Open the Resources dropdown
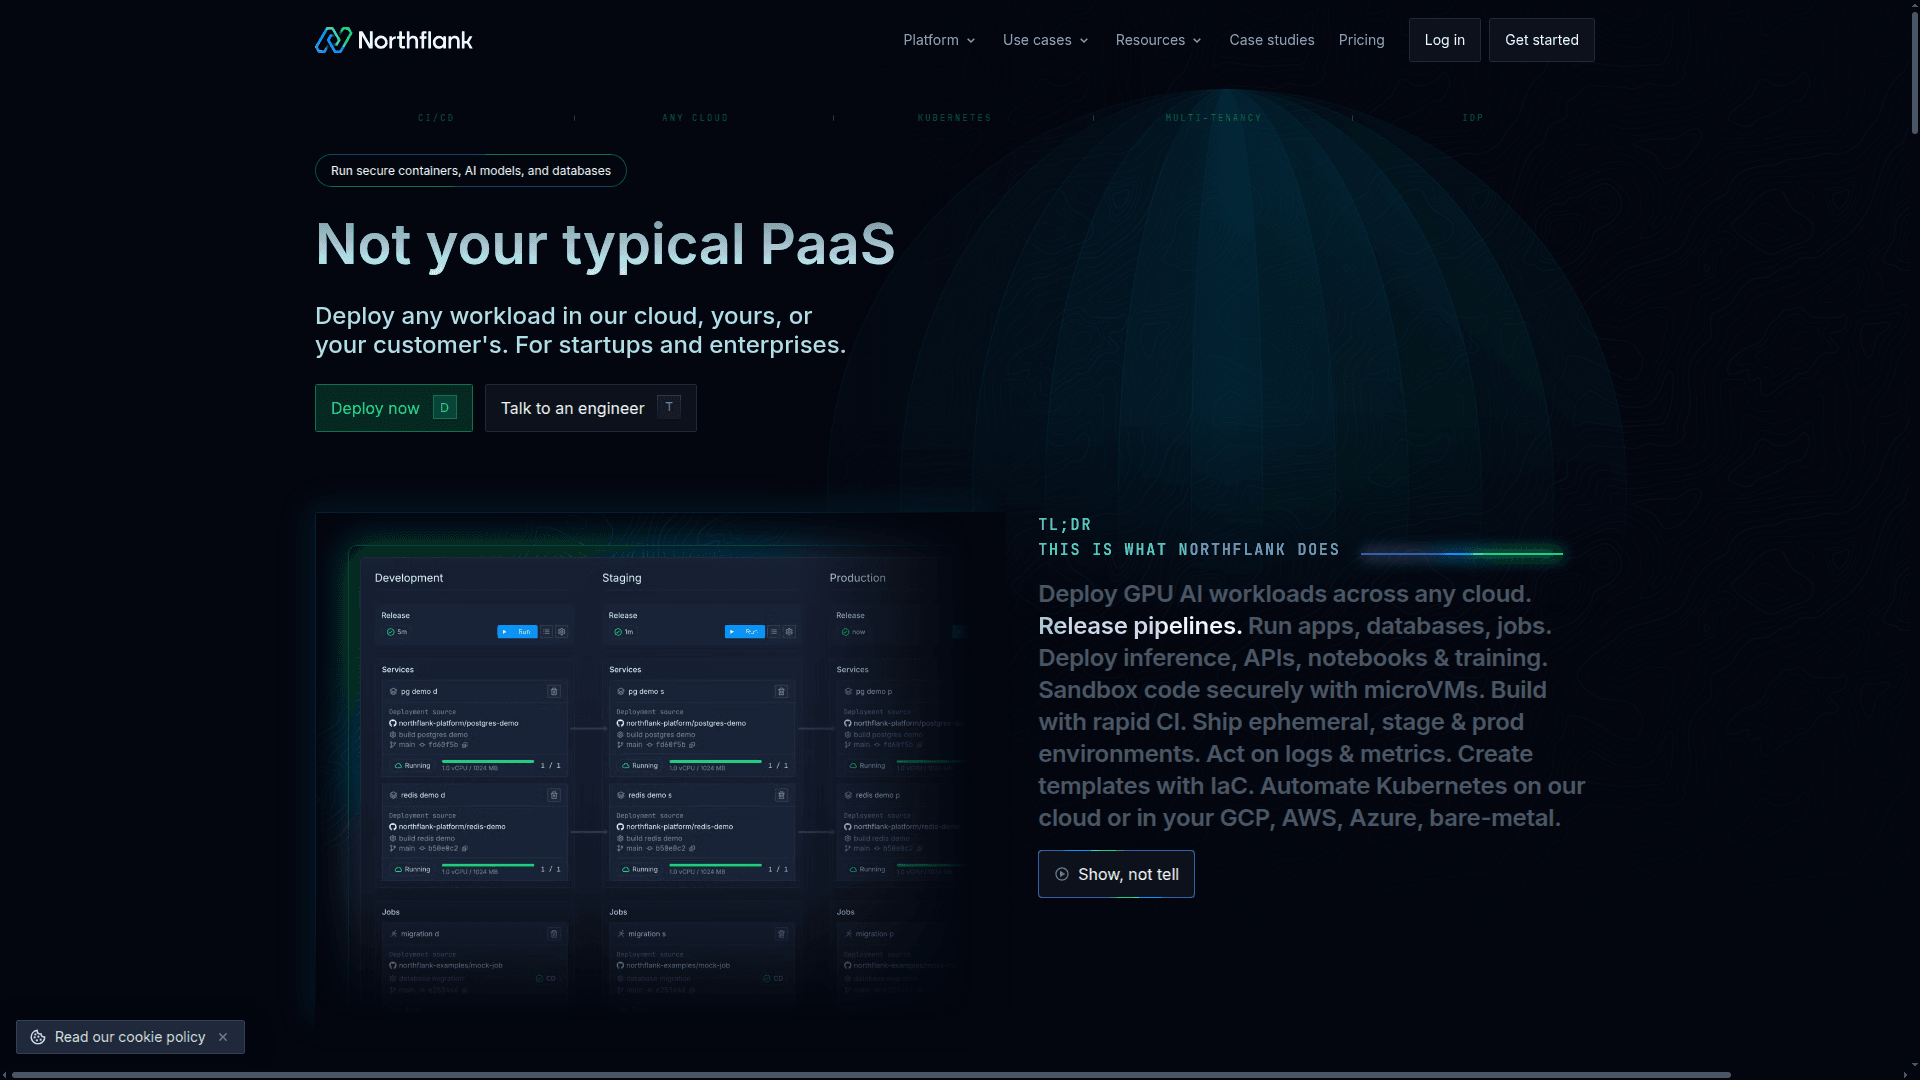Viewport: 1920px width, 1080px height. pos(1158,40)
